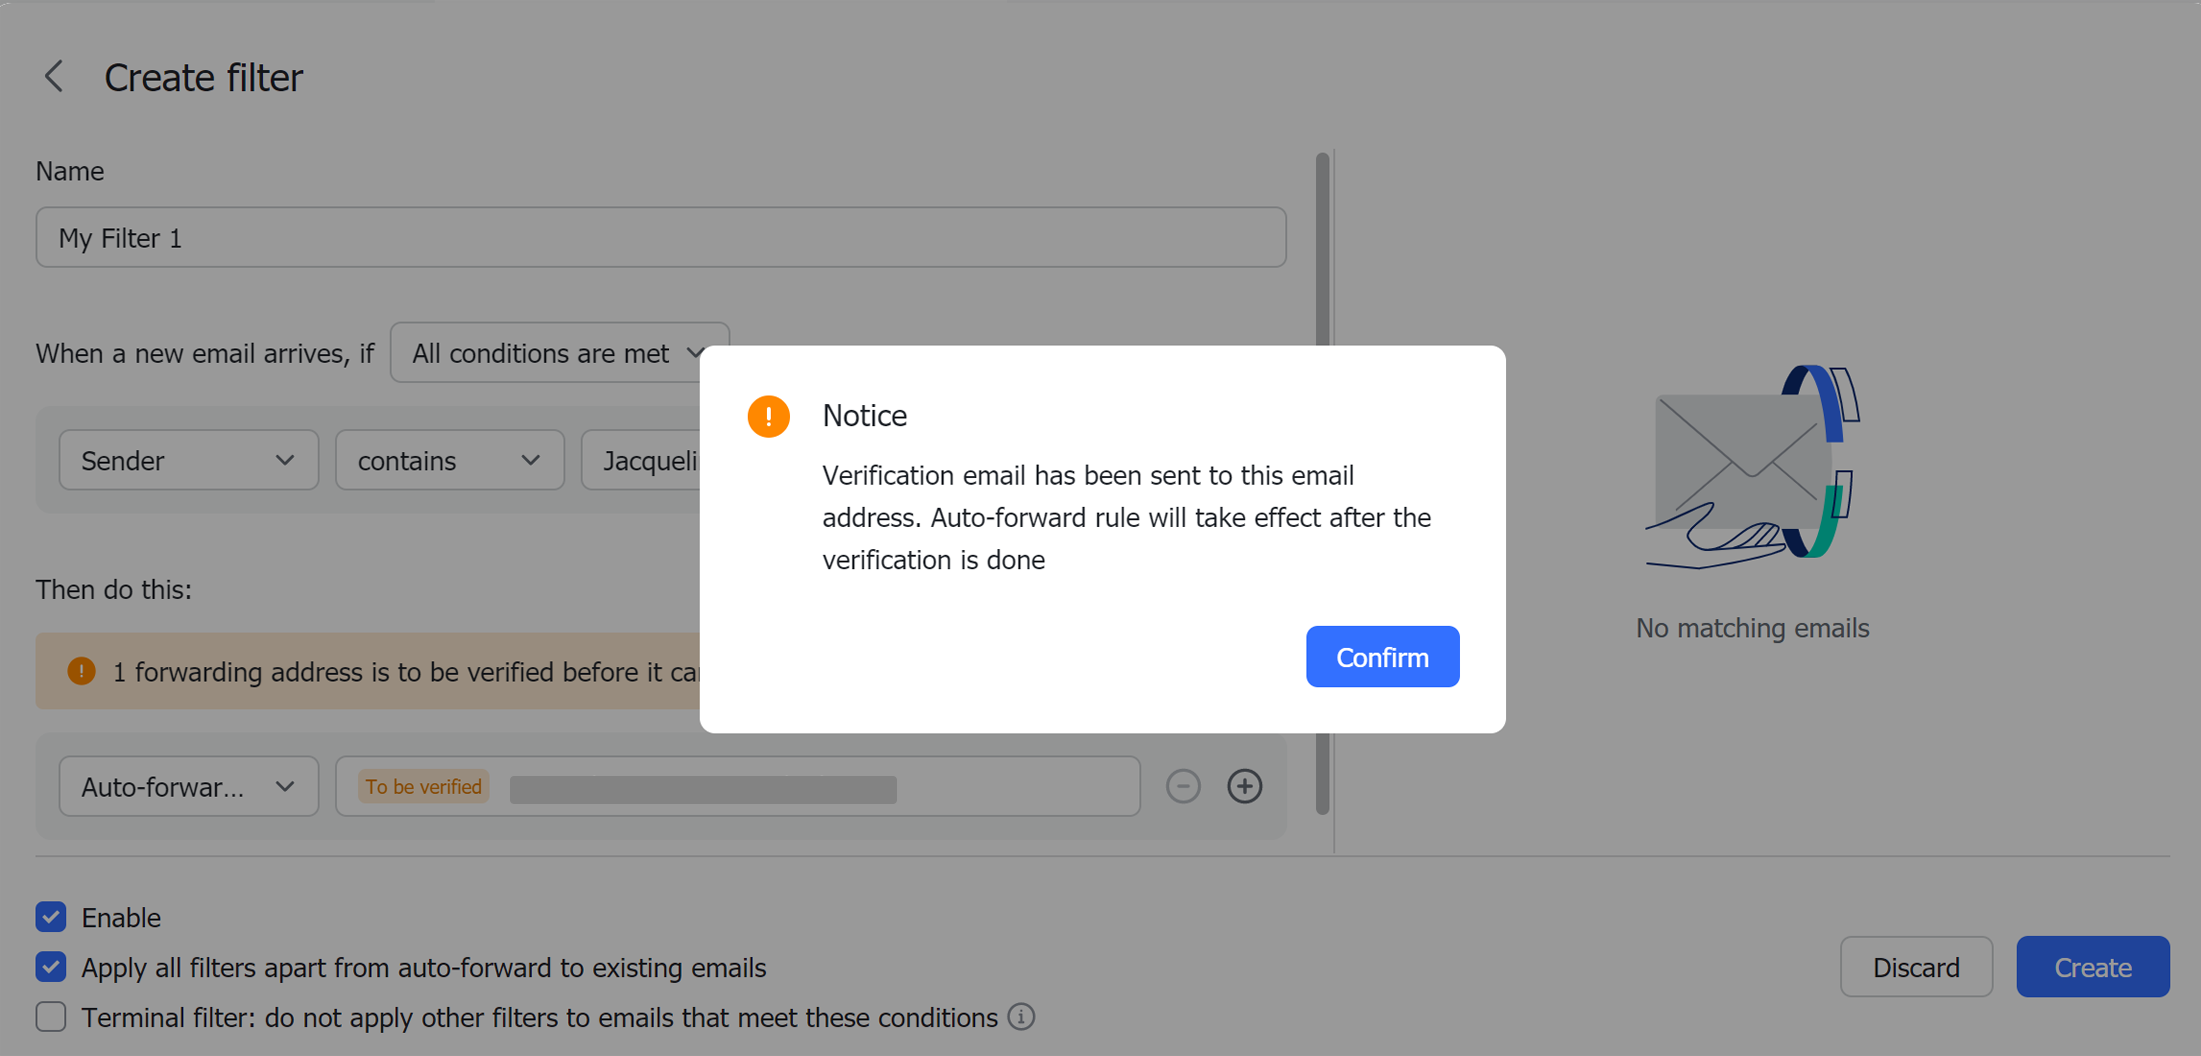
Task: Click the plus icon to add another action
Action: 1244,786
